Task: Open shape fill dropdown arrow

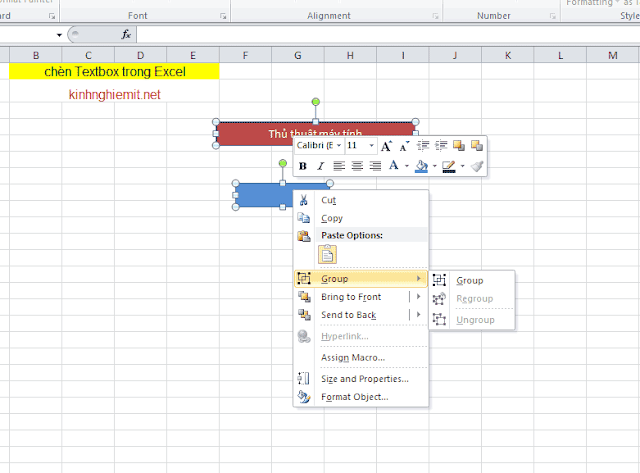Action: tap(435, 166)
